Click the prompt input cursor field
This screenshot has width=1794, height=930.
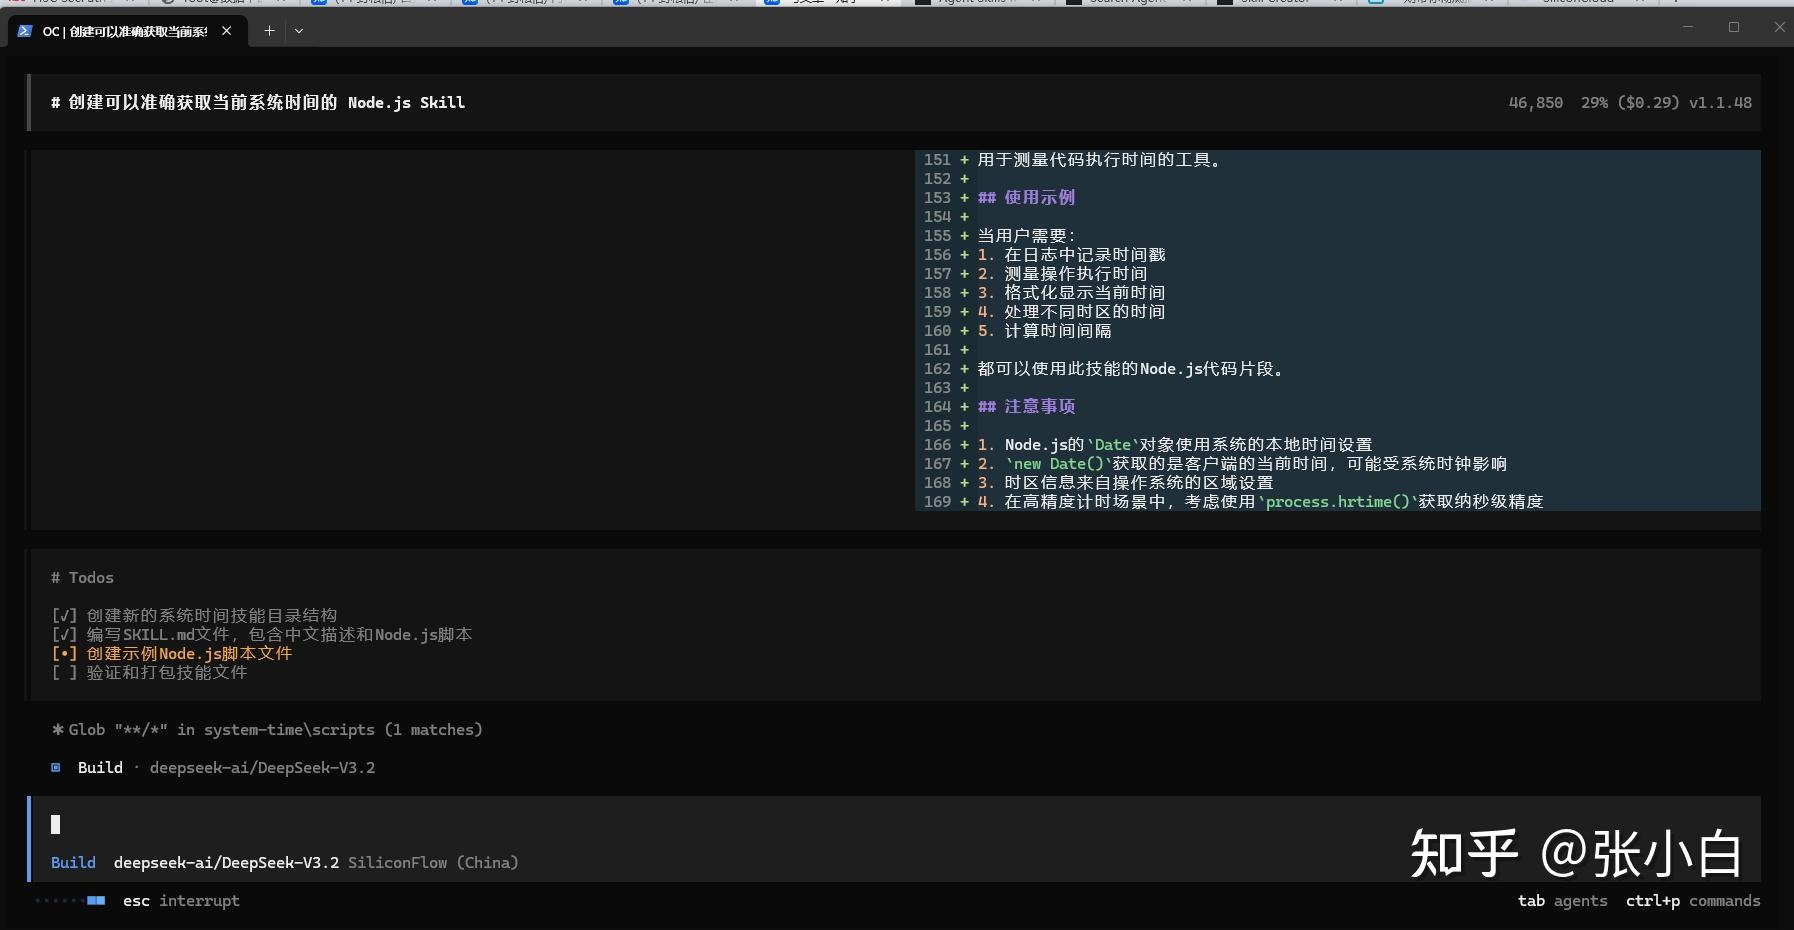[x=894, y=824]
